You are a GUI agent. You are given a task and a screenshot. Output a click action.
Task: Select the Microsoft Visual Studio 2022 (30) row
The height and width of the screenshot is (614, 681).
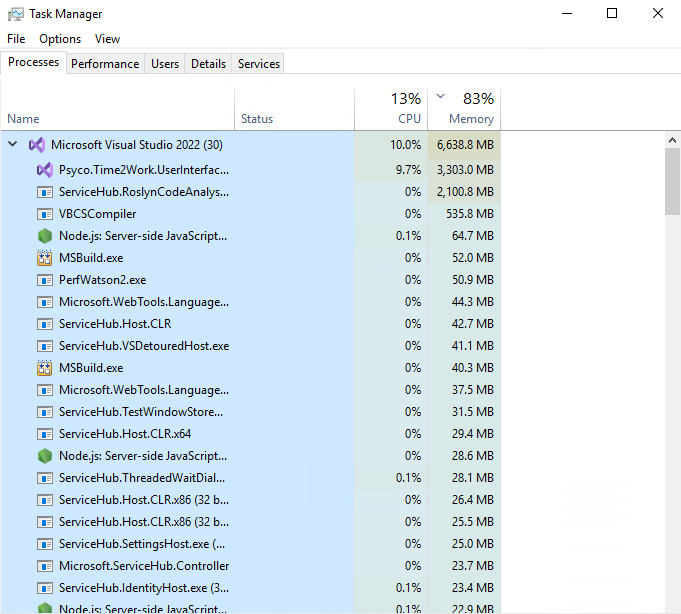251,145
